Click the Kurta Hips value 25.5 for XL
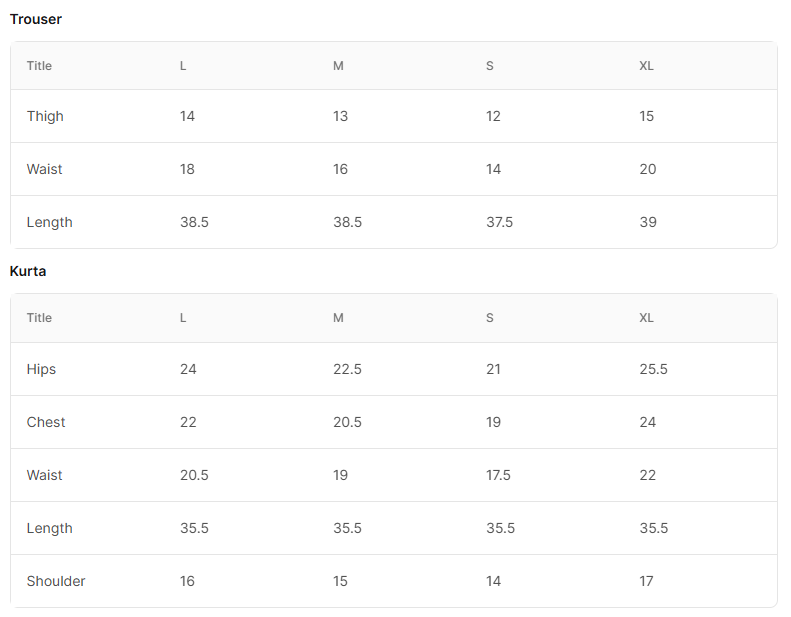This screenshot has width=791, height=617. point(653,369)
